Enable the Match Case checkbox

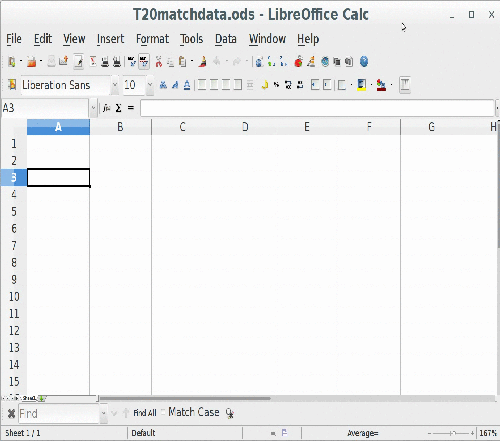163,412
